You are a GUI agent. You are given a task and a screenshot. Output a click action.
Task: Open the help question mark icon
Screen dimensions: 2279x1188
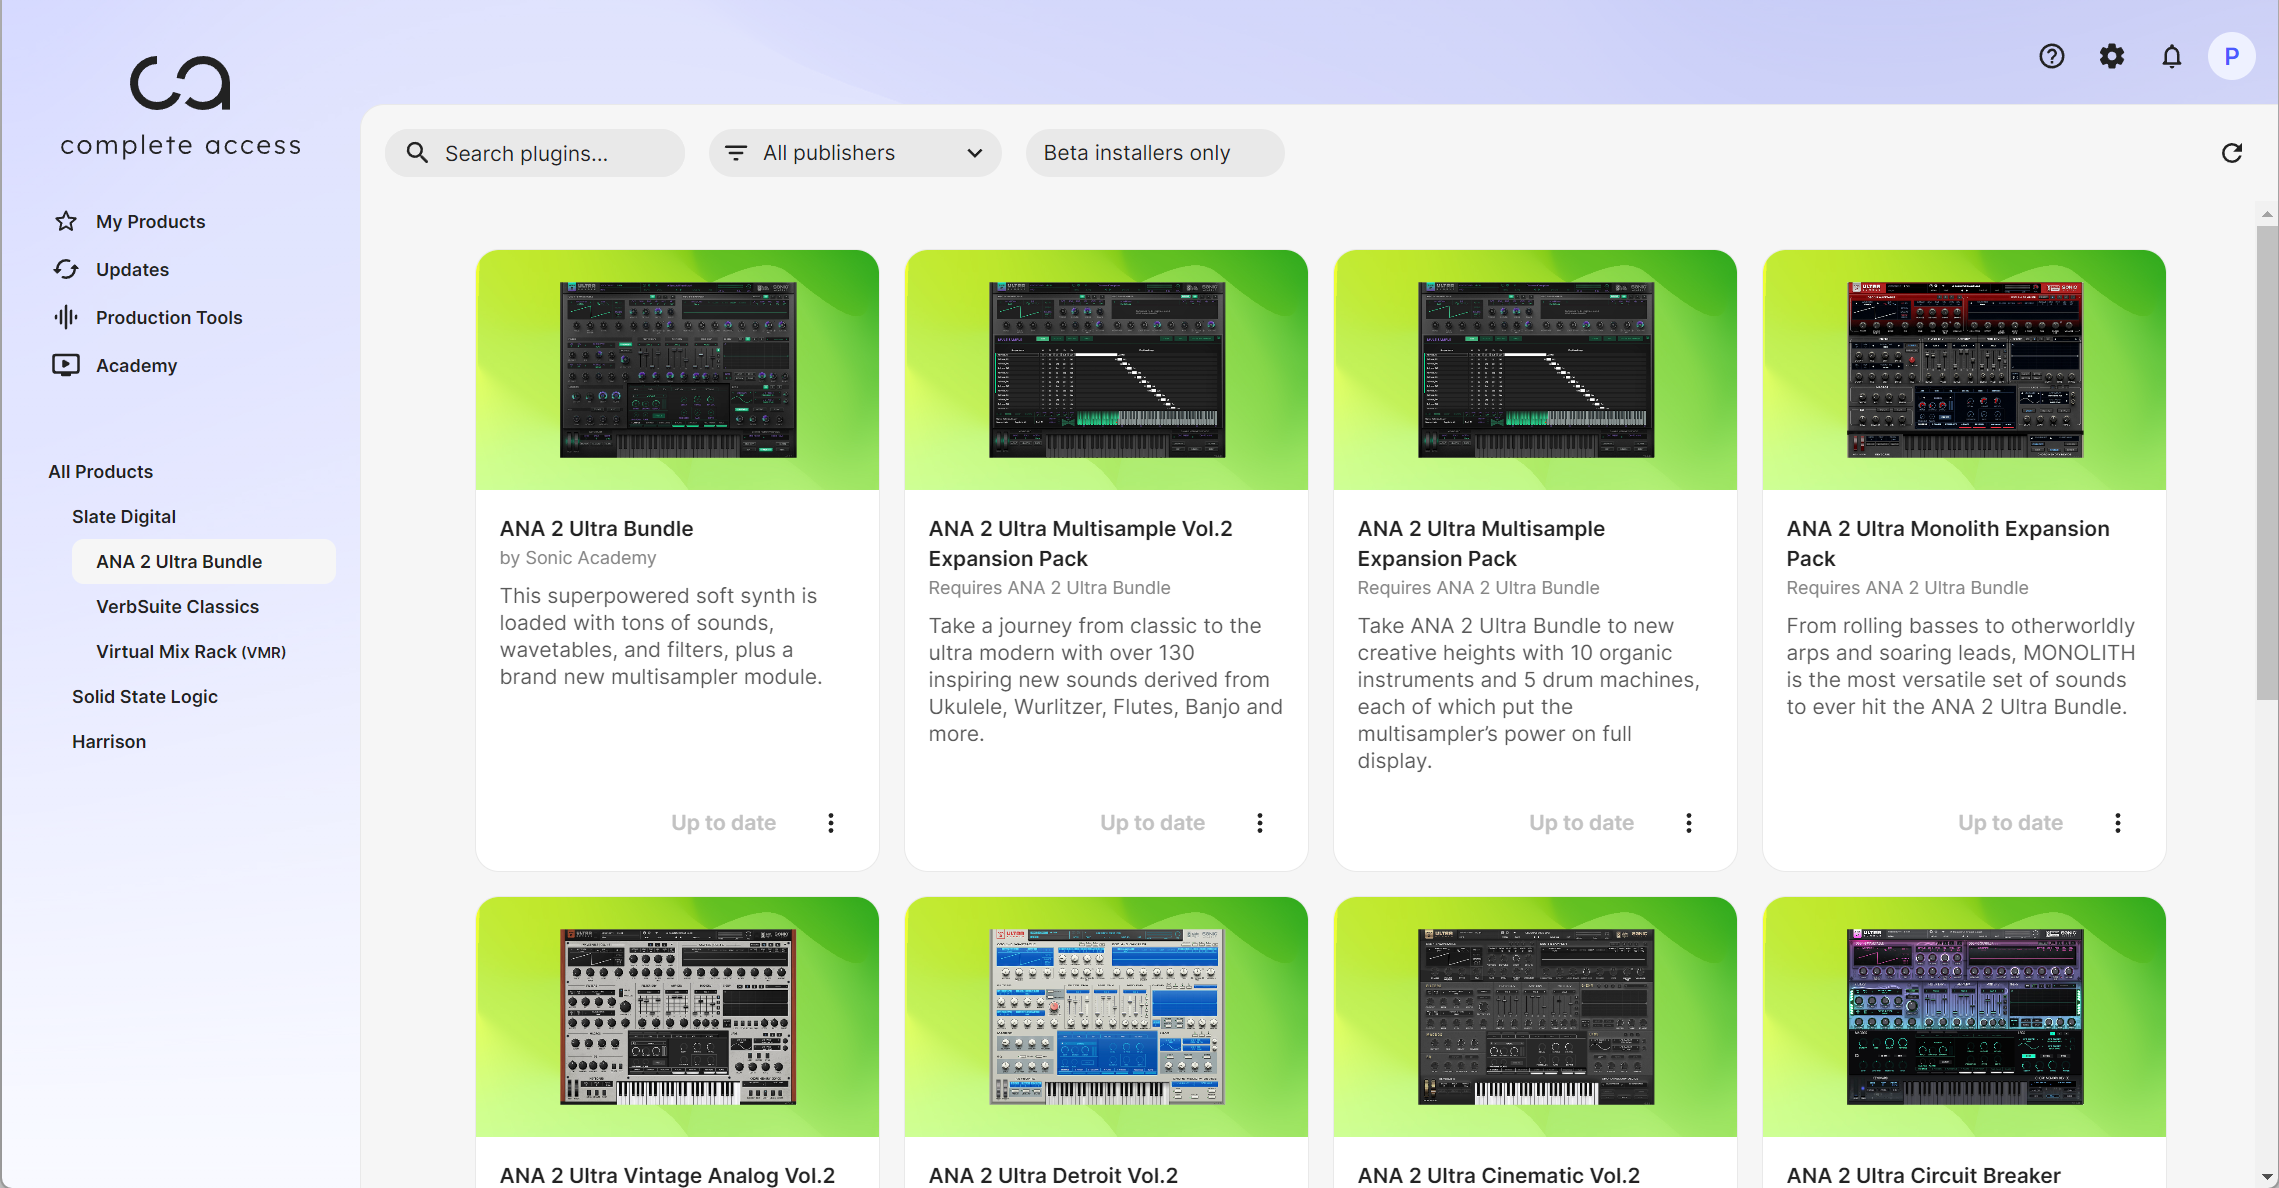tap(2051, 56)
